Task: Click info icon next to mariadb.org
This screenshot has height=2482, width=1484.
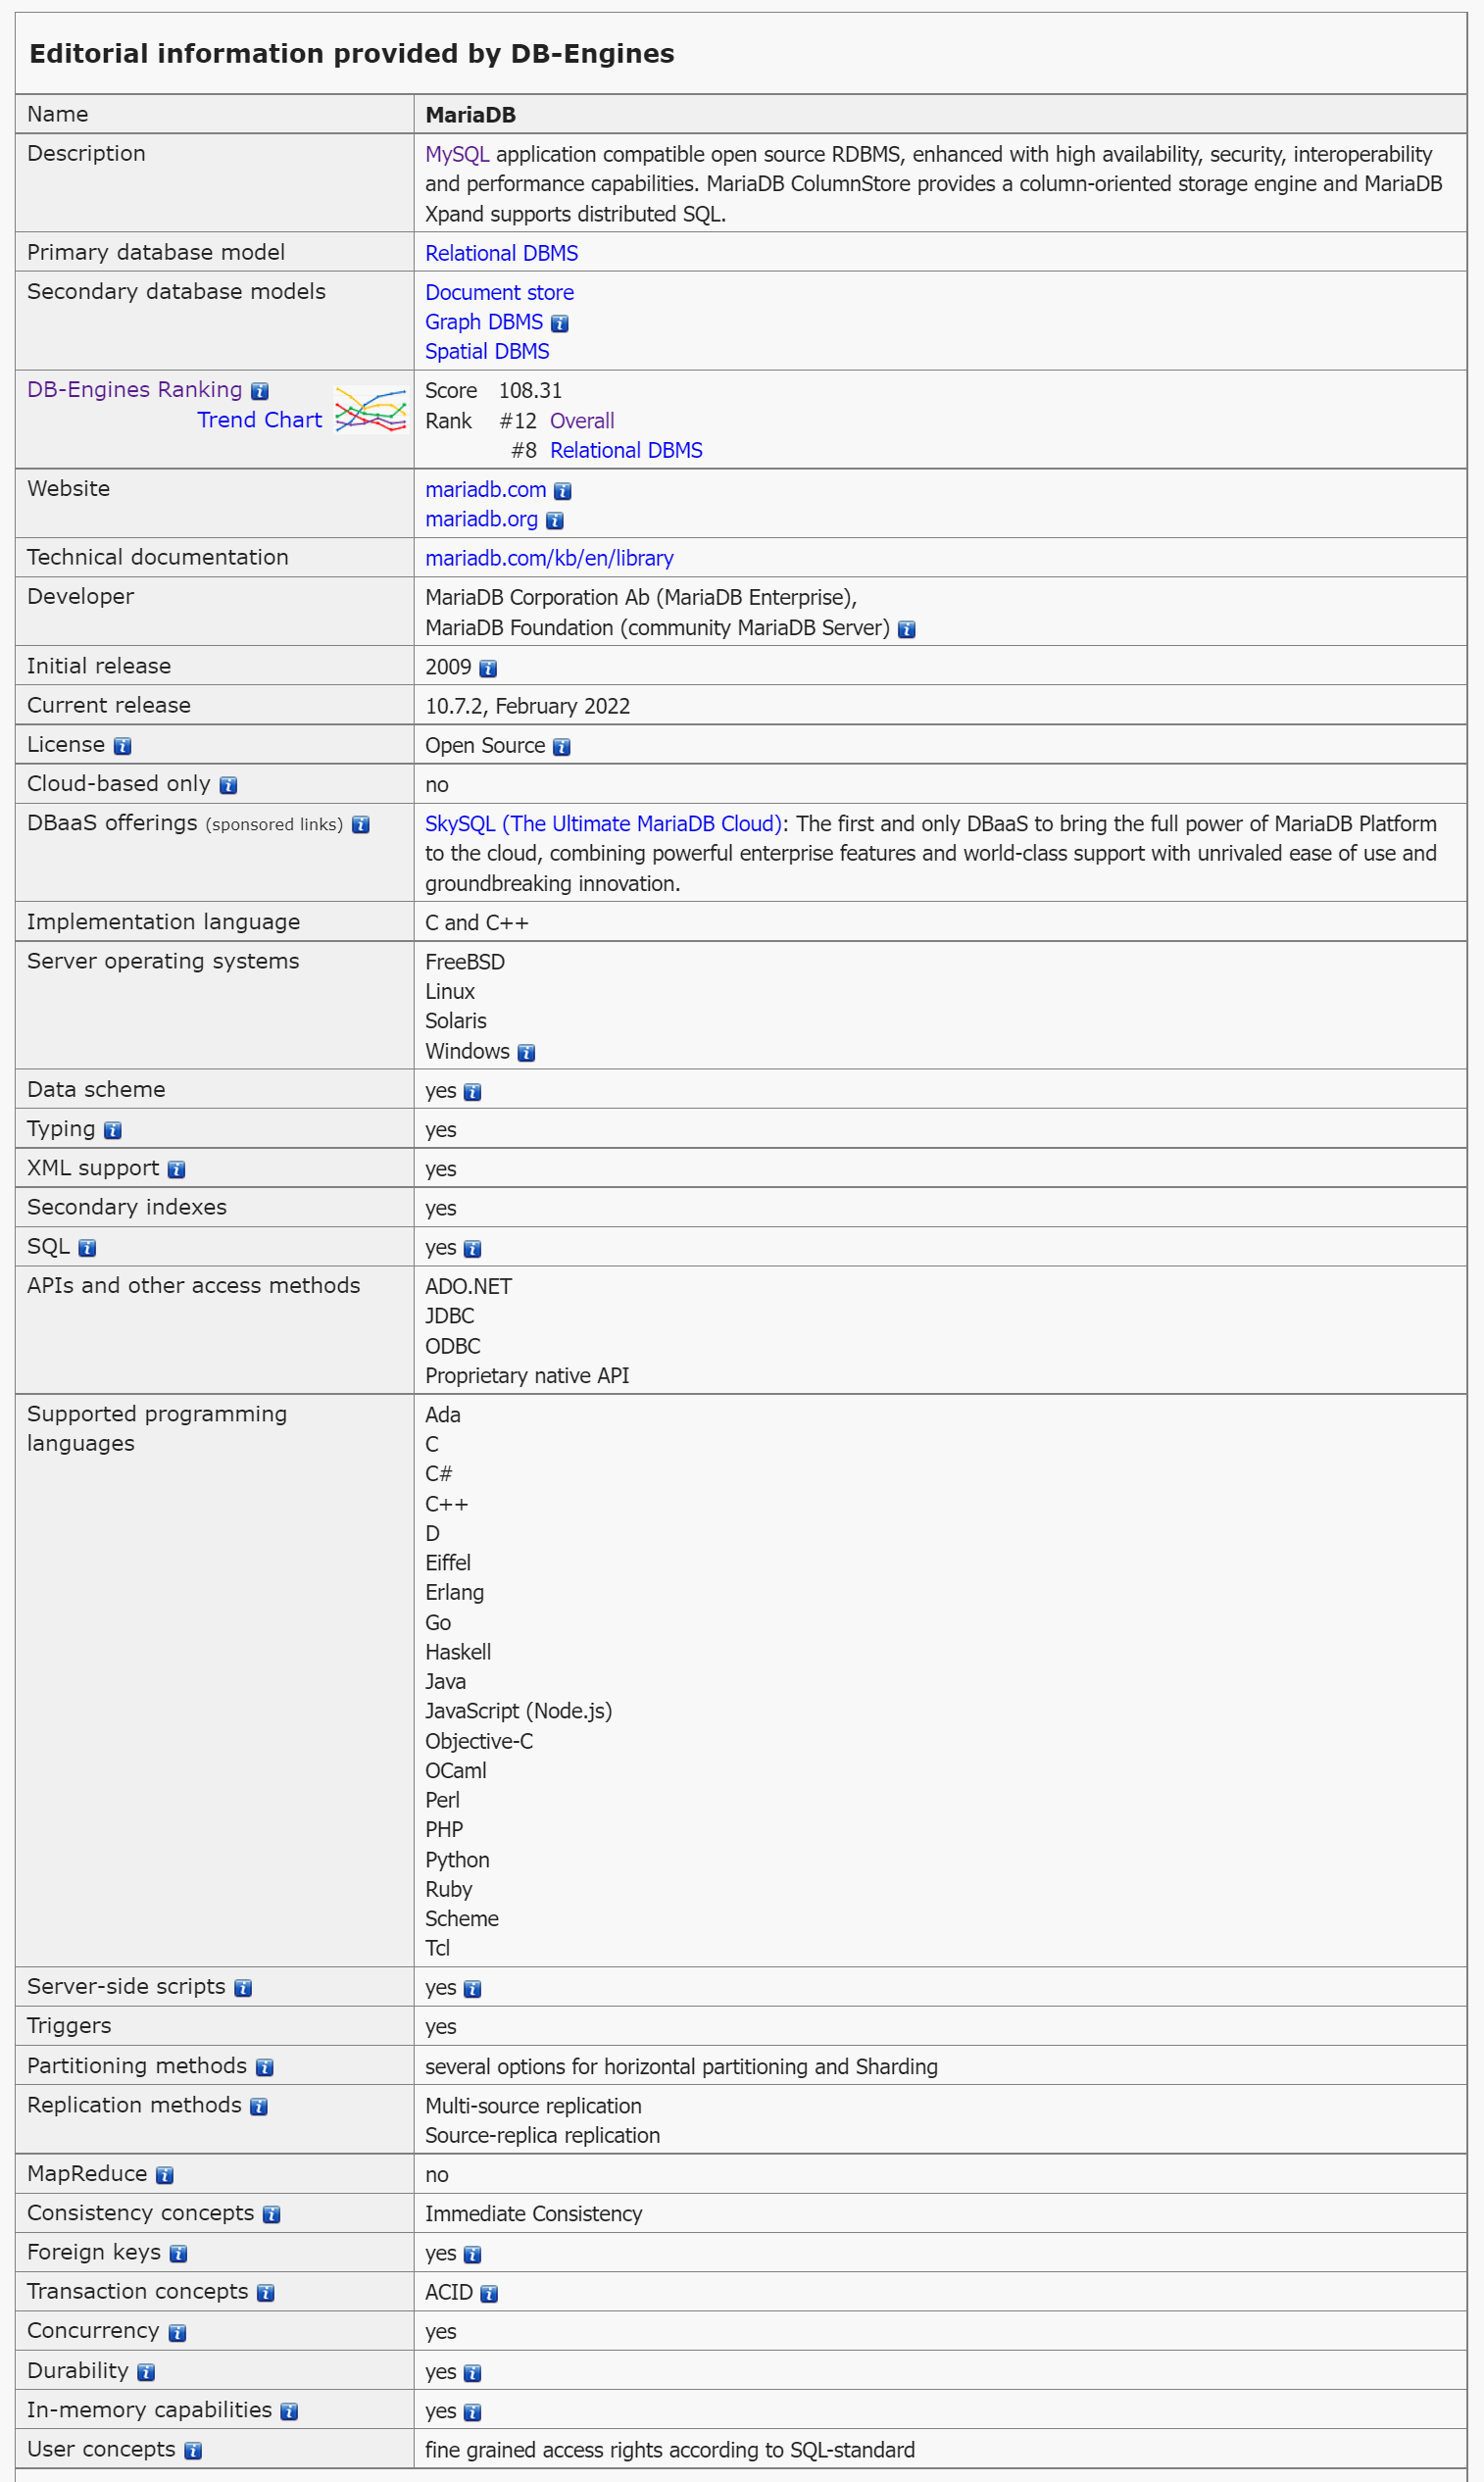Action: point(555,520)
